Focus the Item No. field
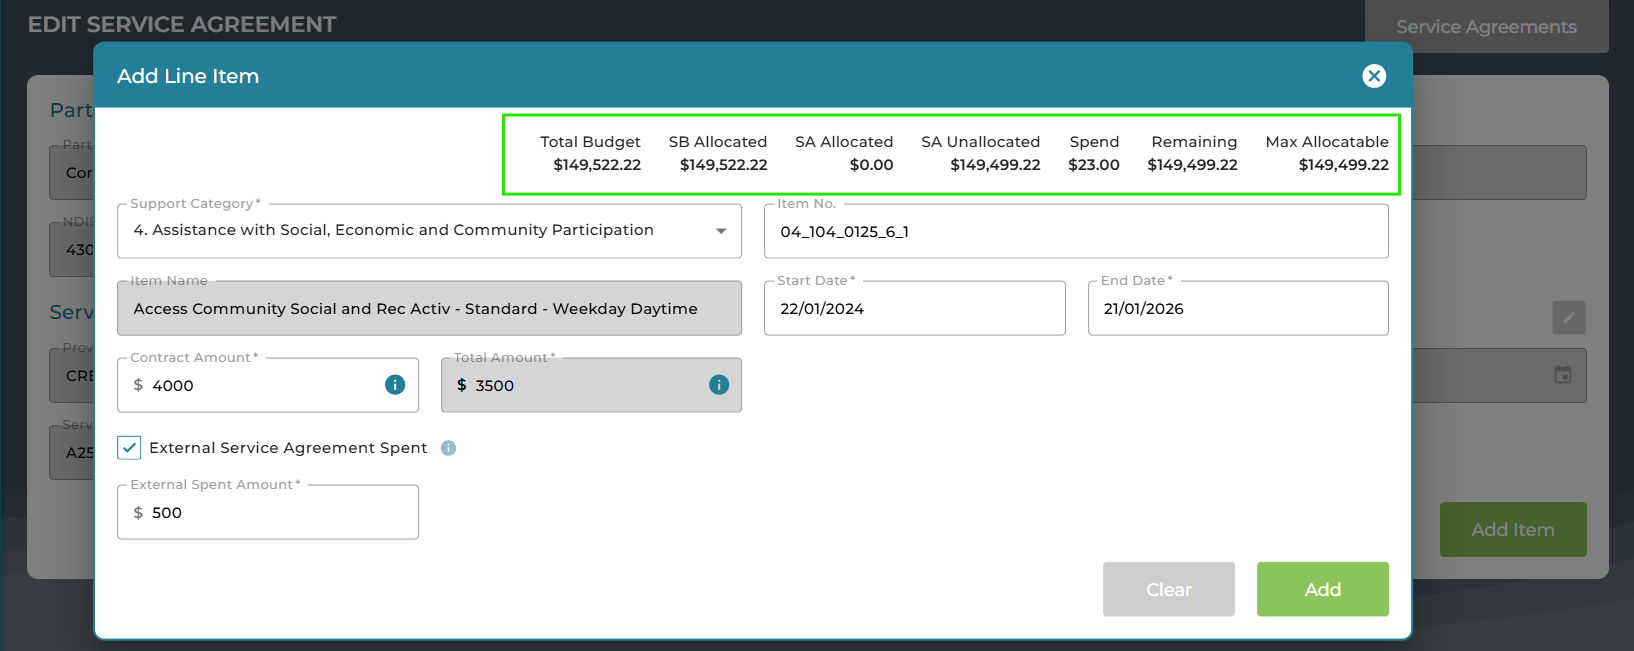 point(1075,232)
